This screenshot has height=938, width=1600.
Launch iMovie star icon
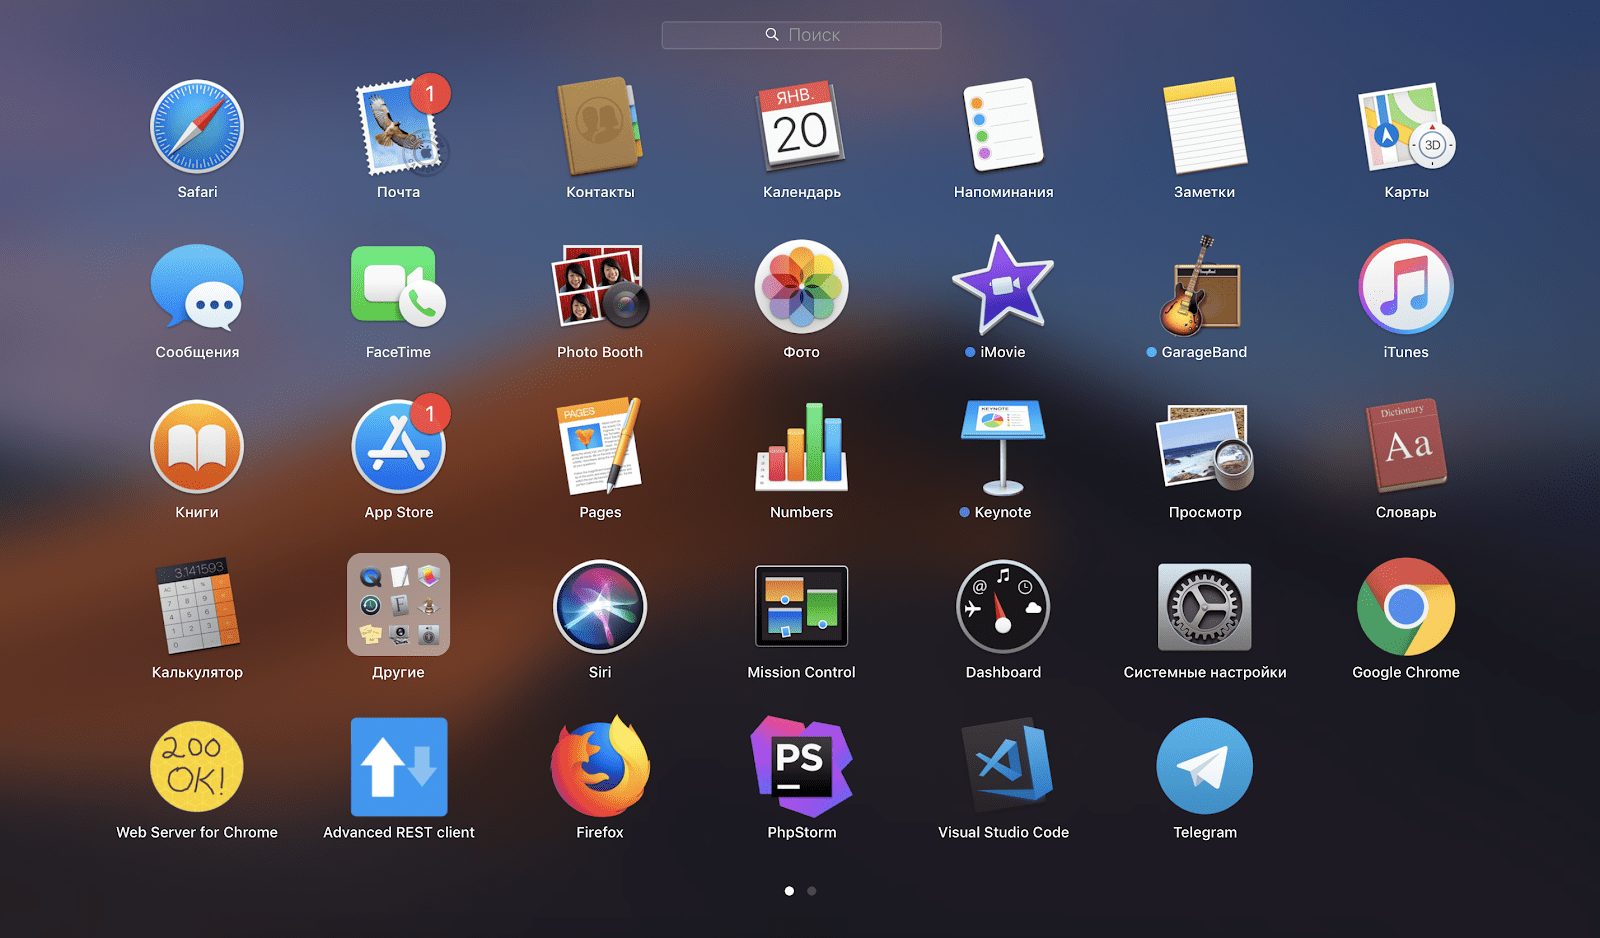[1003, 287]
